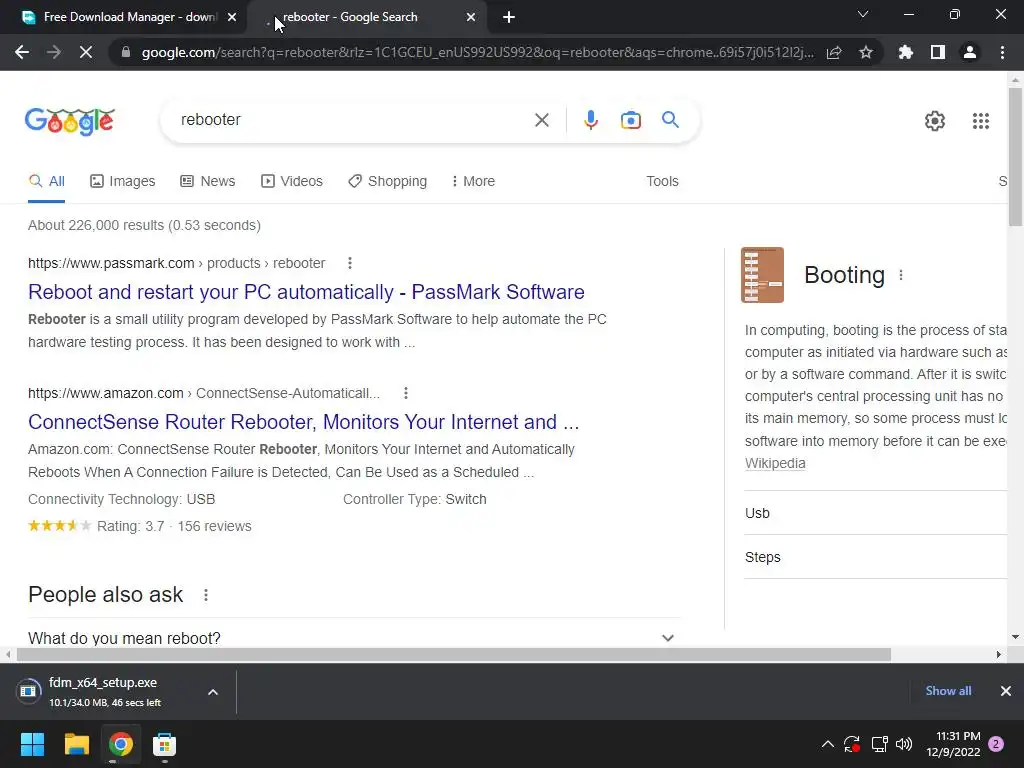Open the site security padlock info

126,52
